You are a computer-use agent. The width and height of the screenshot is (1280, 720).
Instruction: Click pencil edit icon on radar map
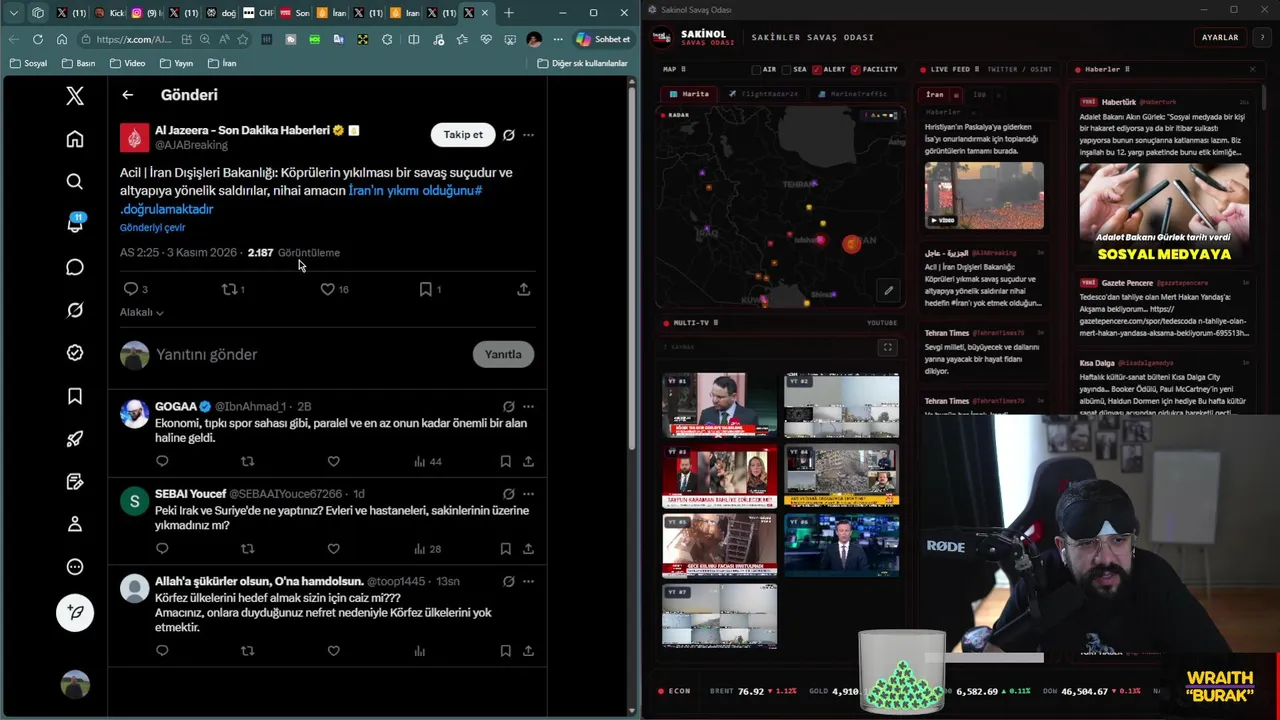887,291
